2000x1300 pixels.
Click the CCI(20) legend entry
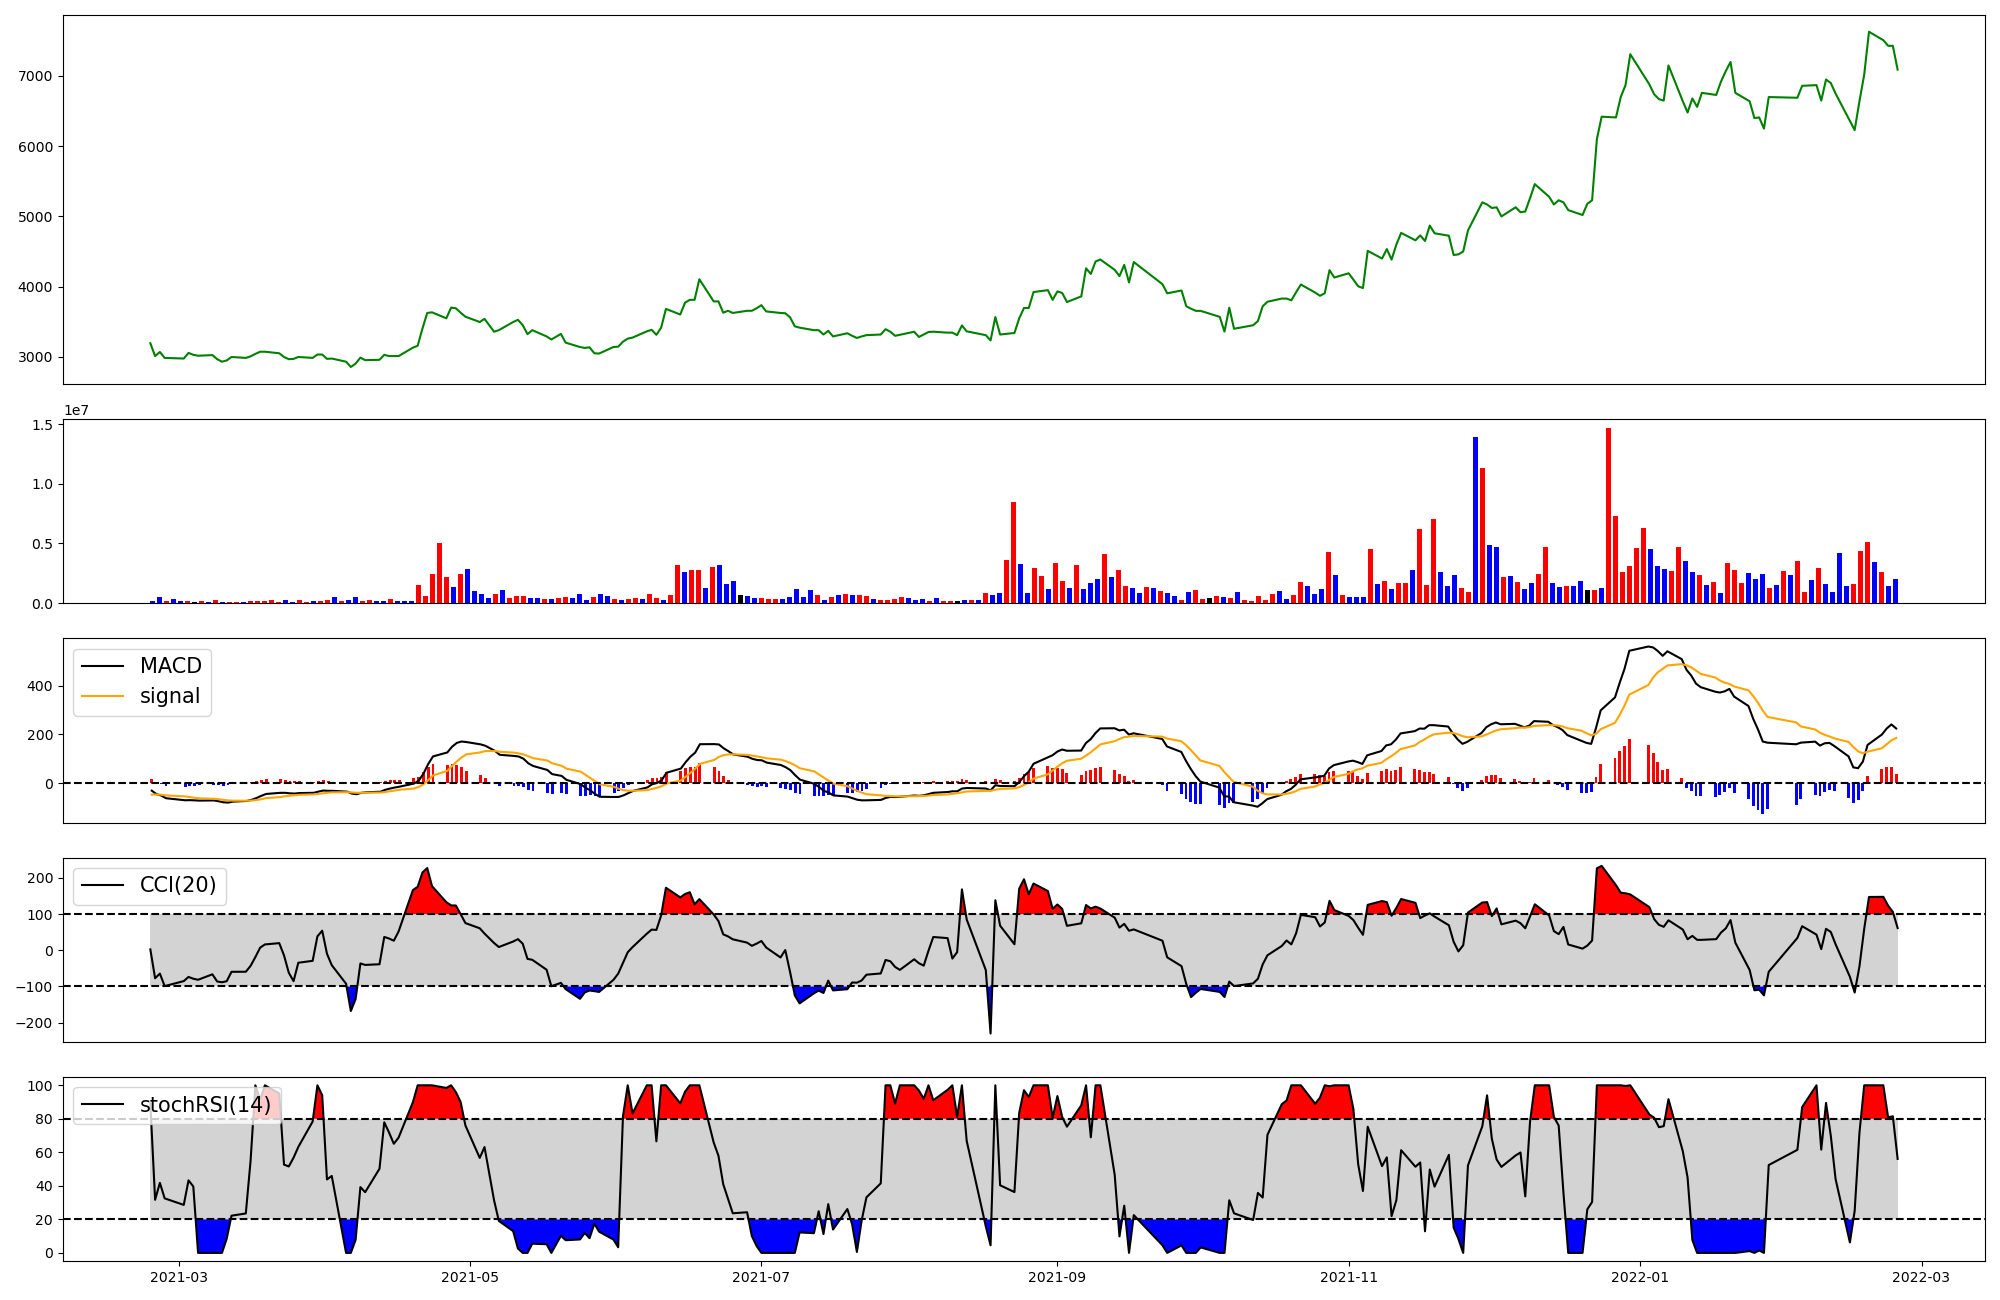click(x=177, y=885)
